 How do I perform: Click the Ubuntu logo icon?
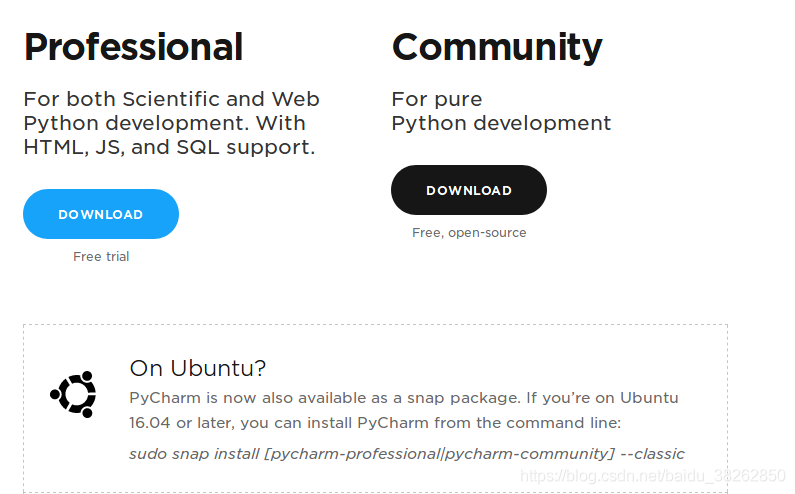pyautogui.click(x=73, y=394)
